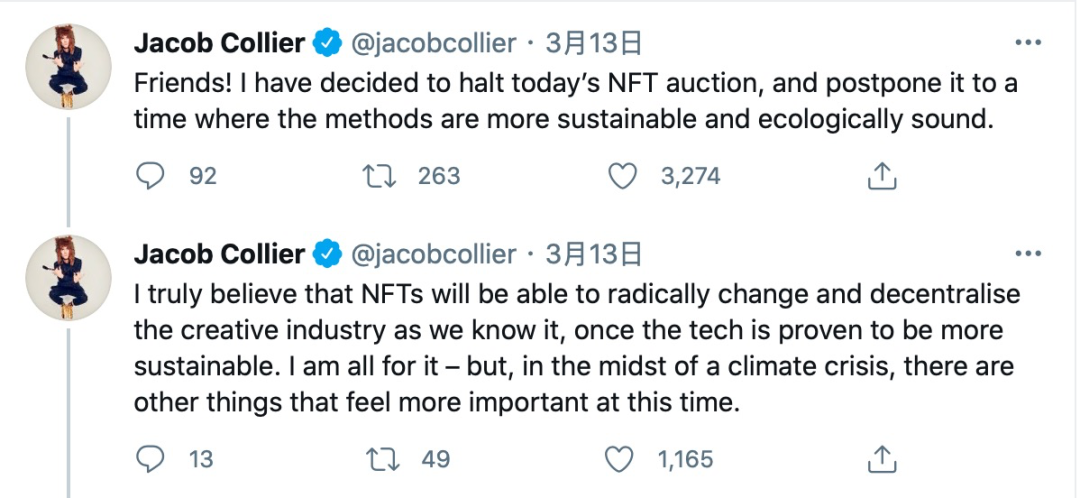Open Jacob Collier name link in first tweet
The height and width of the screenshot is (498, 1080).
tap(219, 43)
